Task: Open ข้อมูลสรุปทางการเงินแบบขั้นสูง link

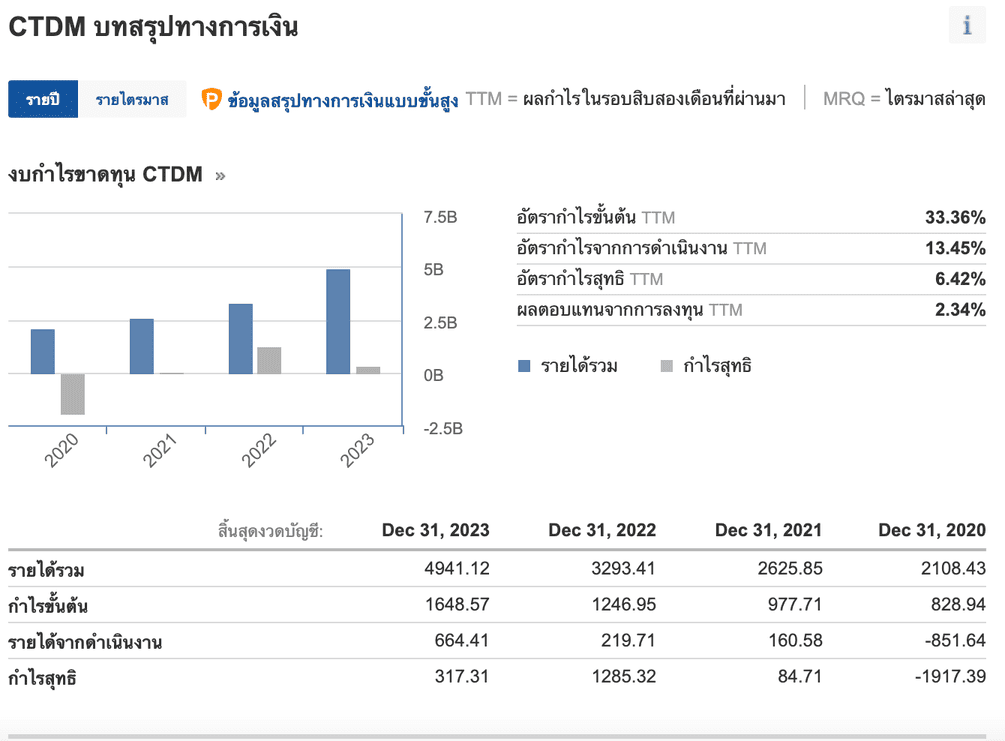Action: [343, 99]
